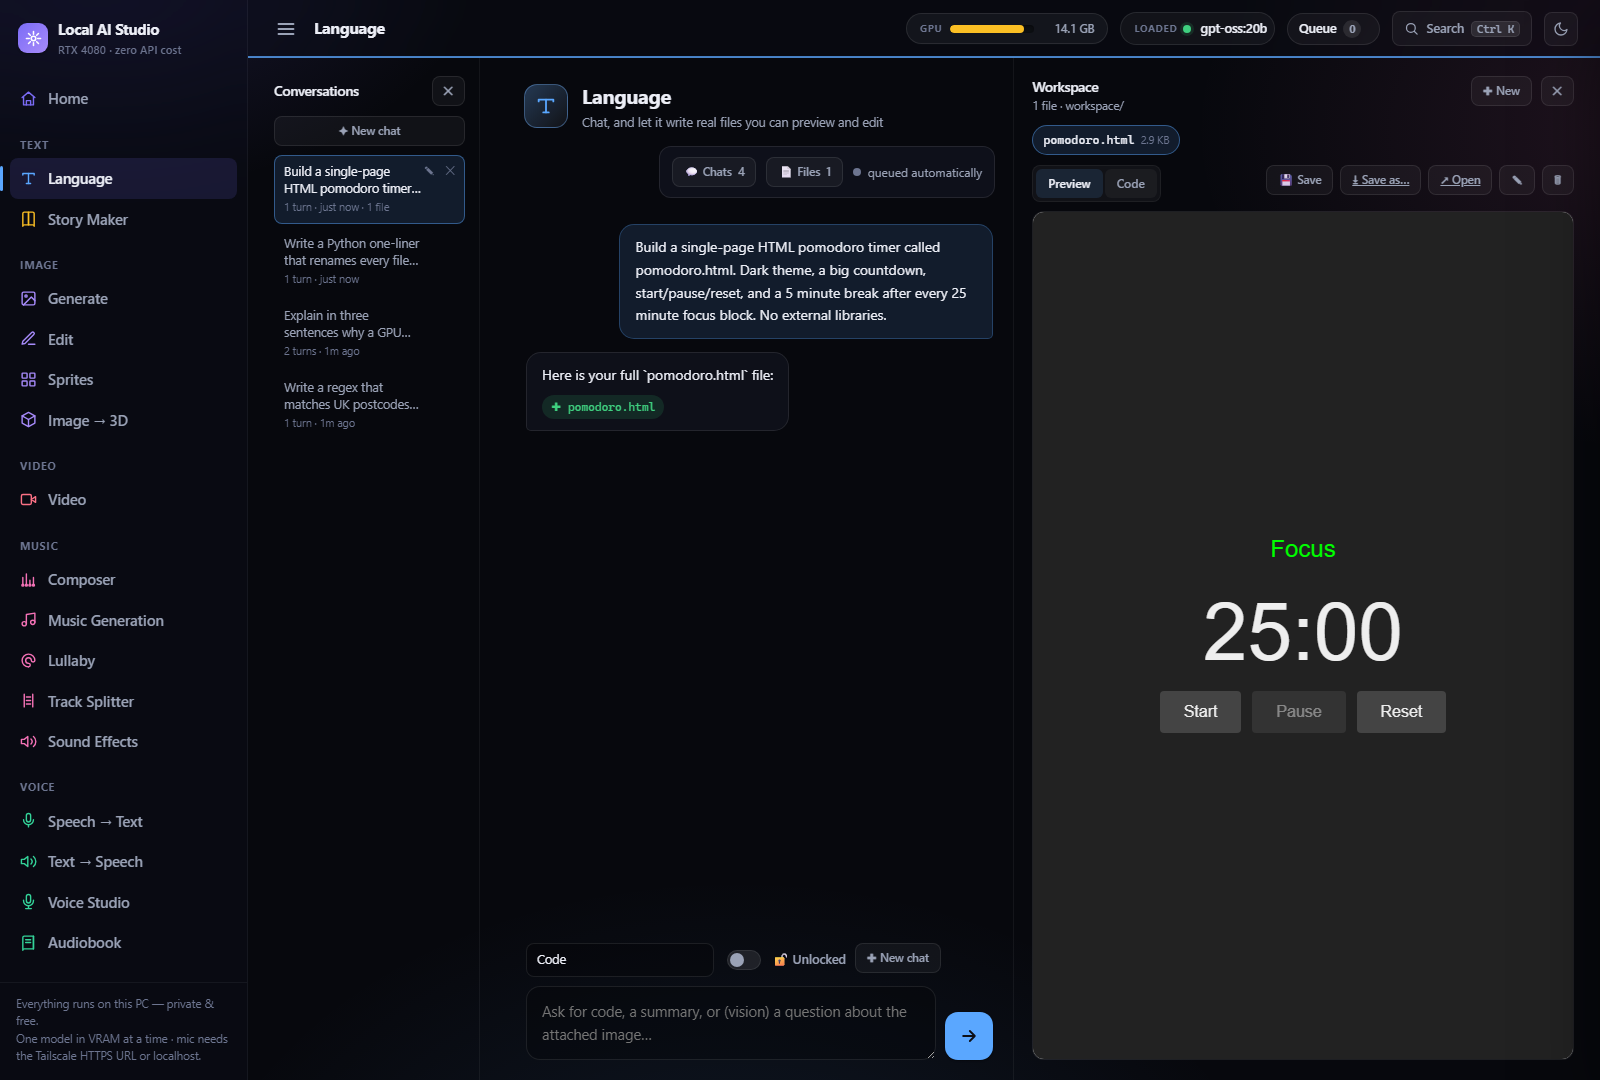Viewport: 1600px width, 1080px height.
Task: Switch to the Code tab
Action: coord(1131,184)
